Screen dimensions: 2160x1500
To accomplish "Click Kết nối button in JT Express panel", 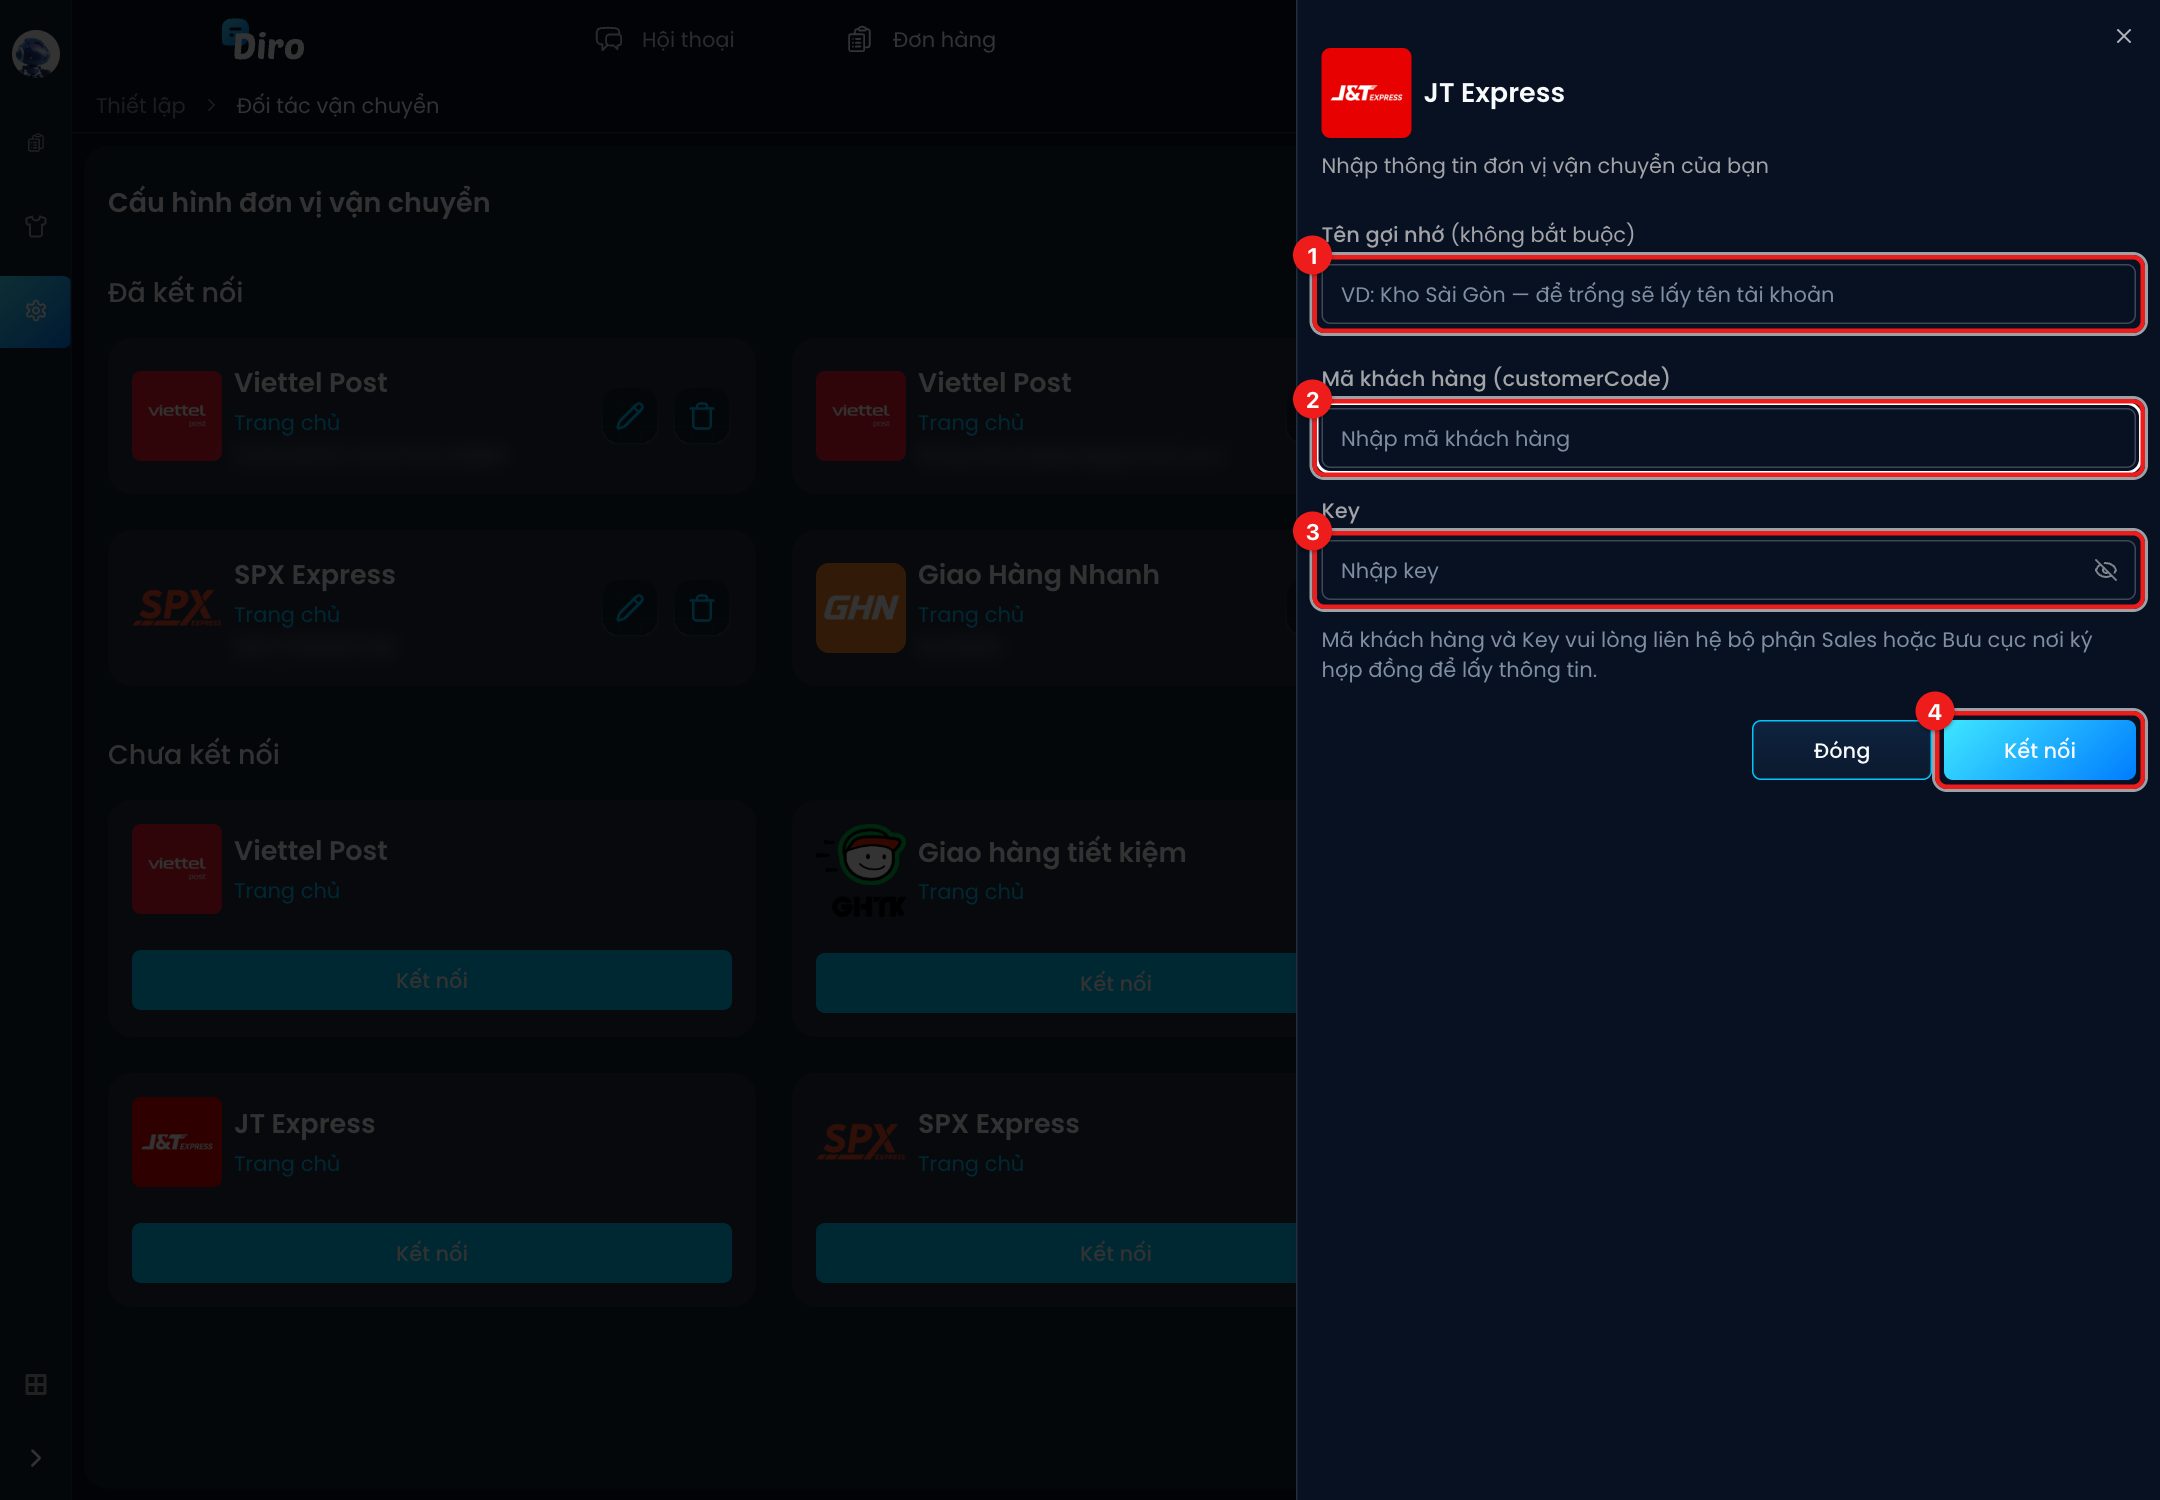I will coord(2040,750).
